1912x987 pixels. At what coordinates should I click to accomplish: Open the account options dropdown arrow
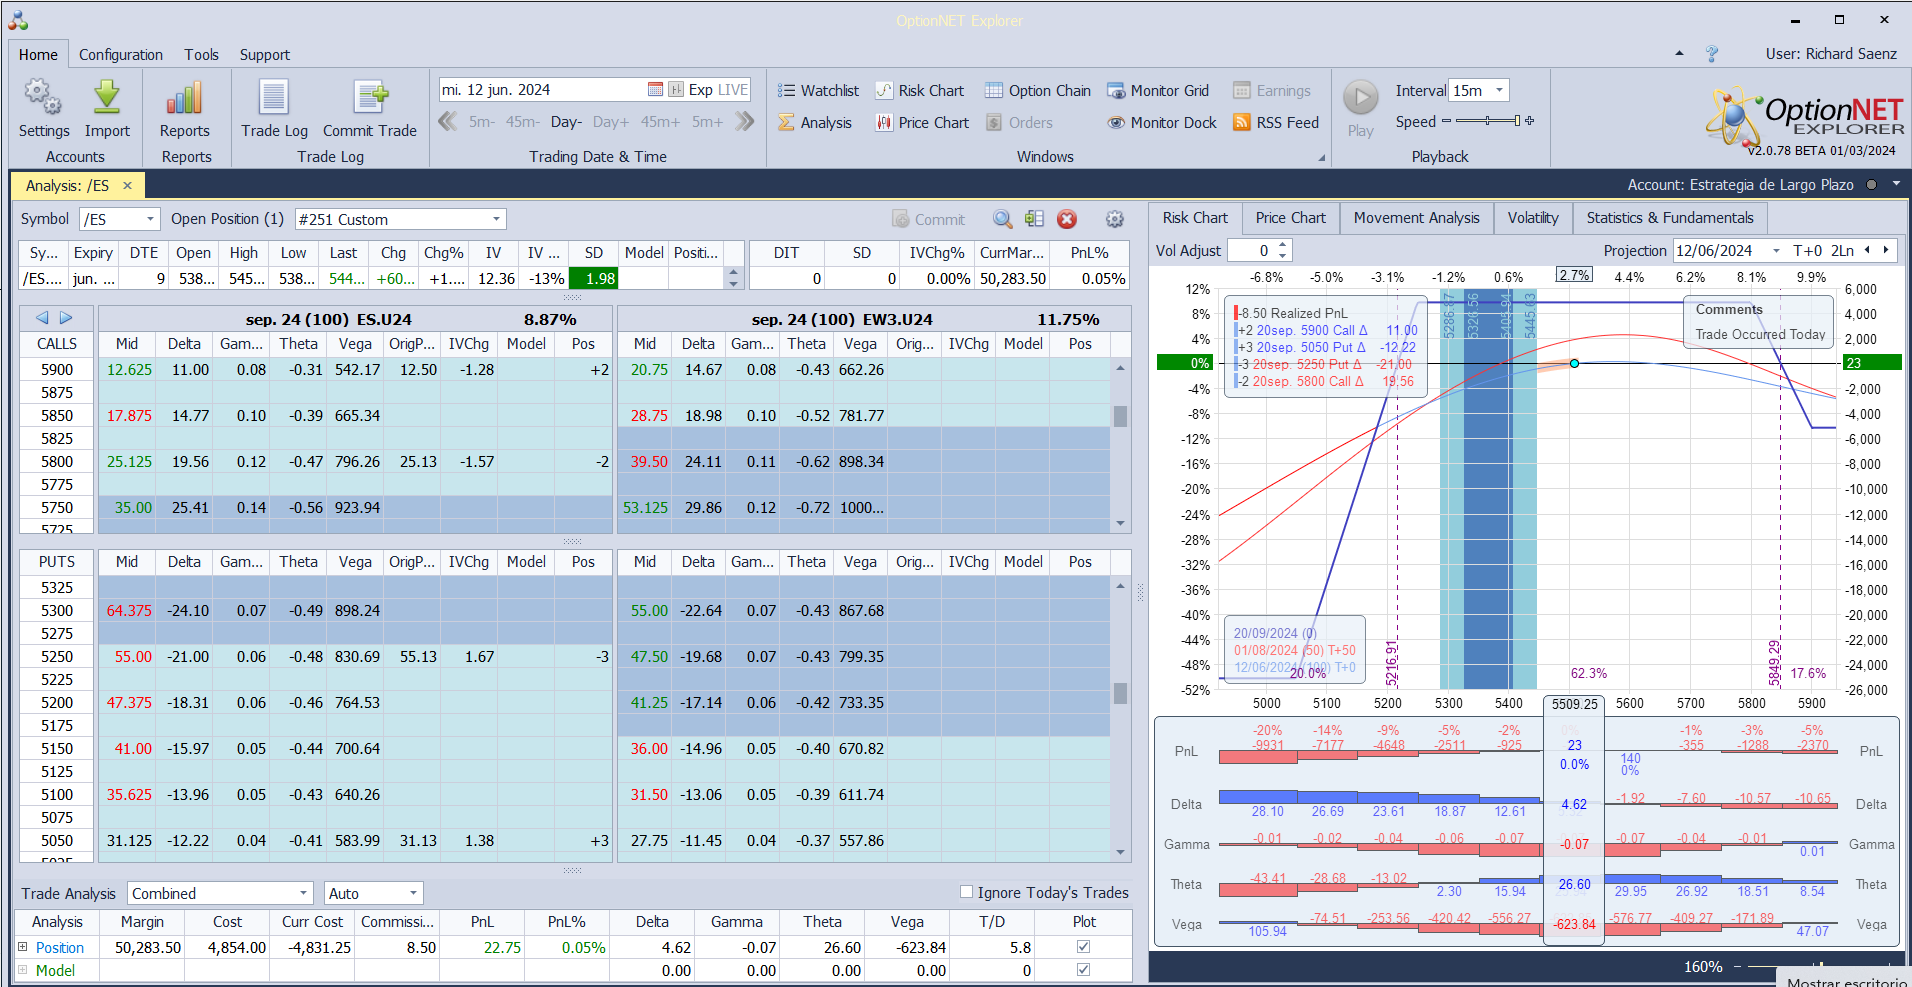click(x=1896, y=184)
